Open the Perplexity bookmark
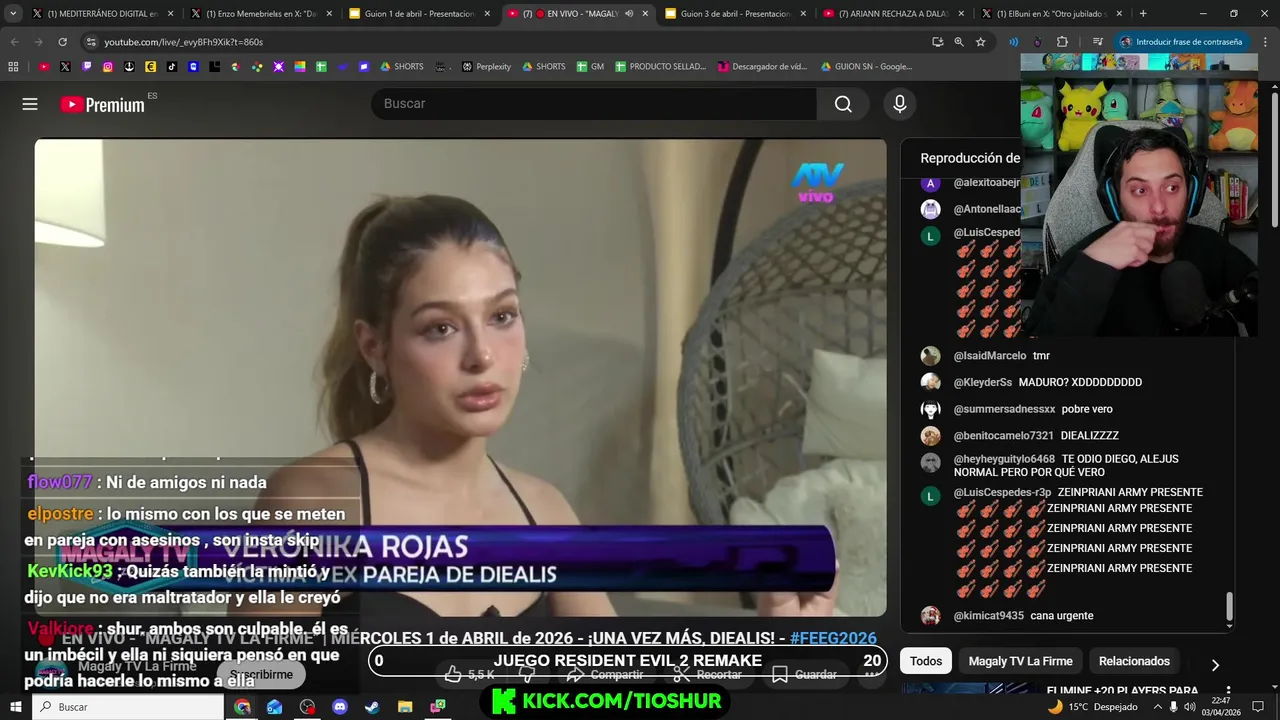The image size is (1280, 720). pos(486,67)
